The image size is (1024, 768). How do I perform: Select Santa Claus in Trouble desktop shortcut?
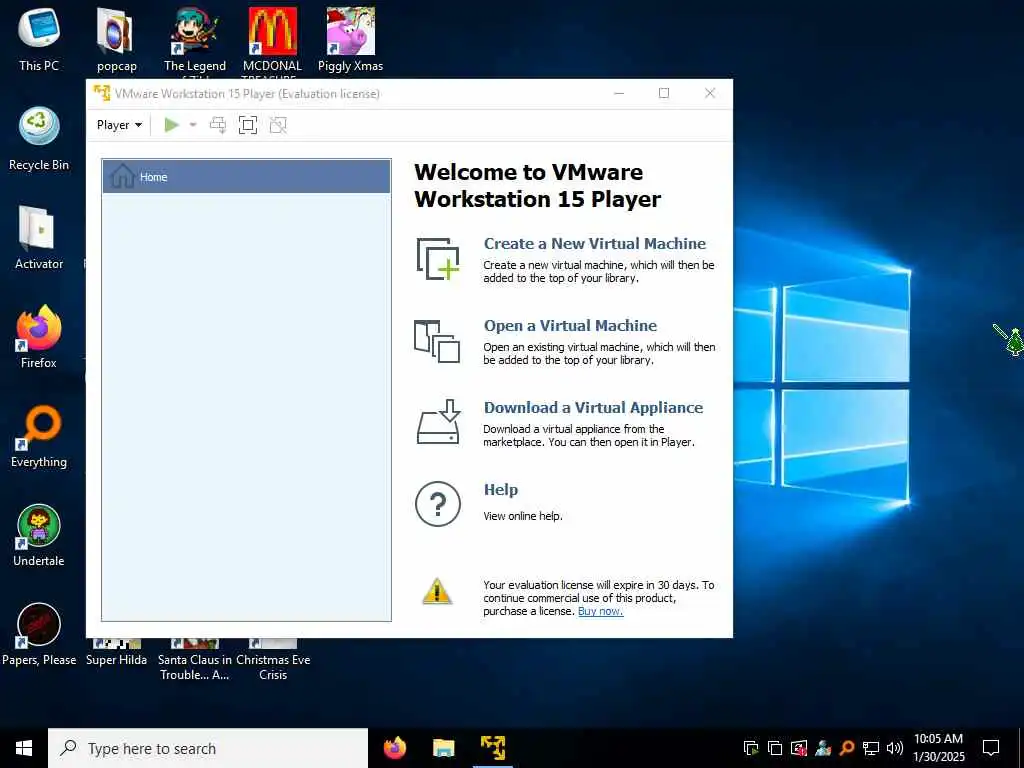[195, 660]
